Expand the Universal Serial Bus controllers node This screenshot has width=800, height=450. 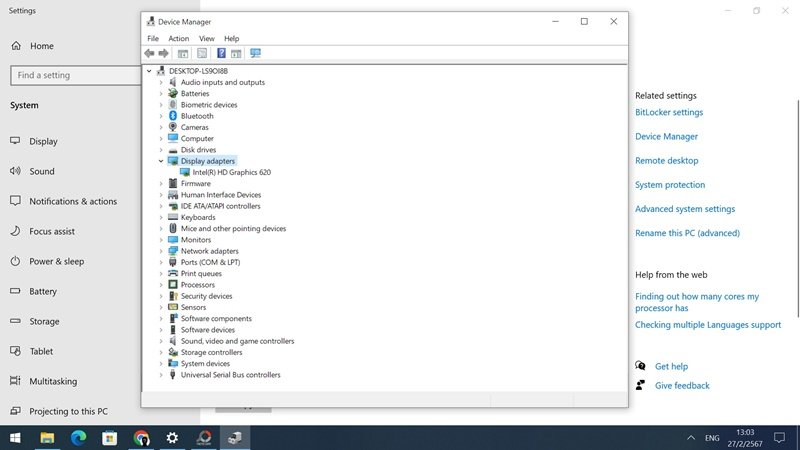[161, 375]
